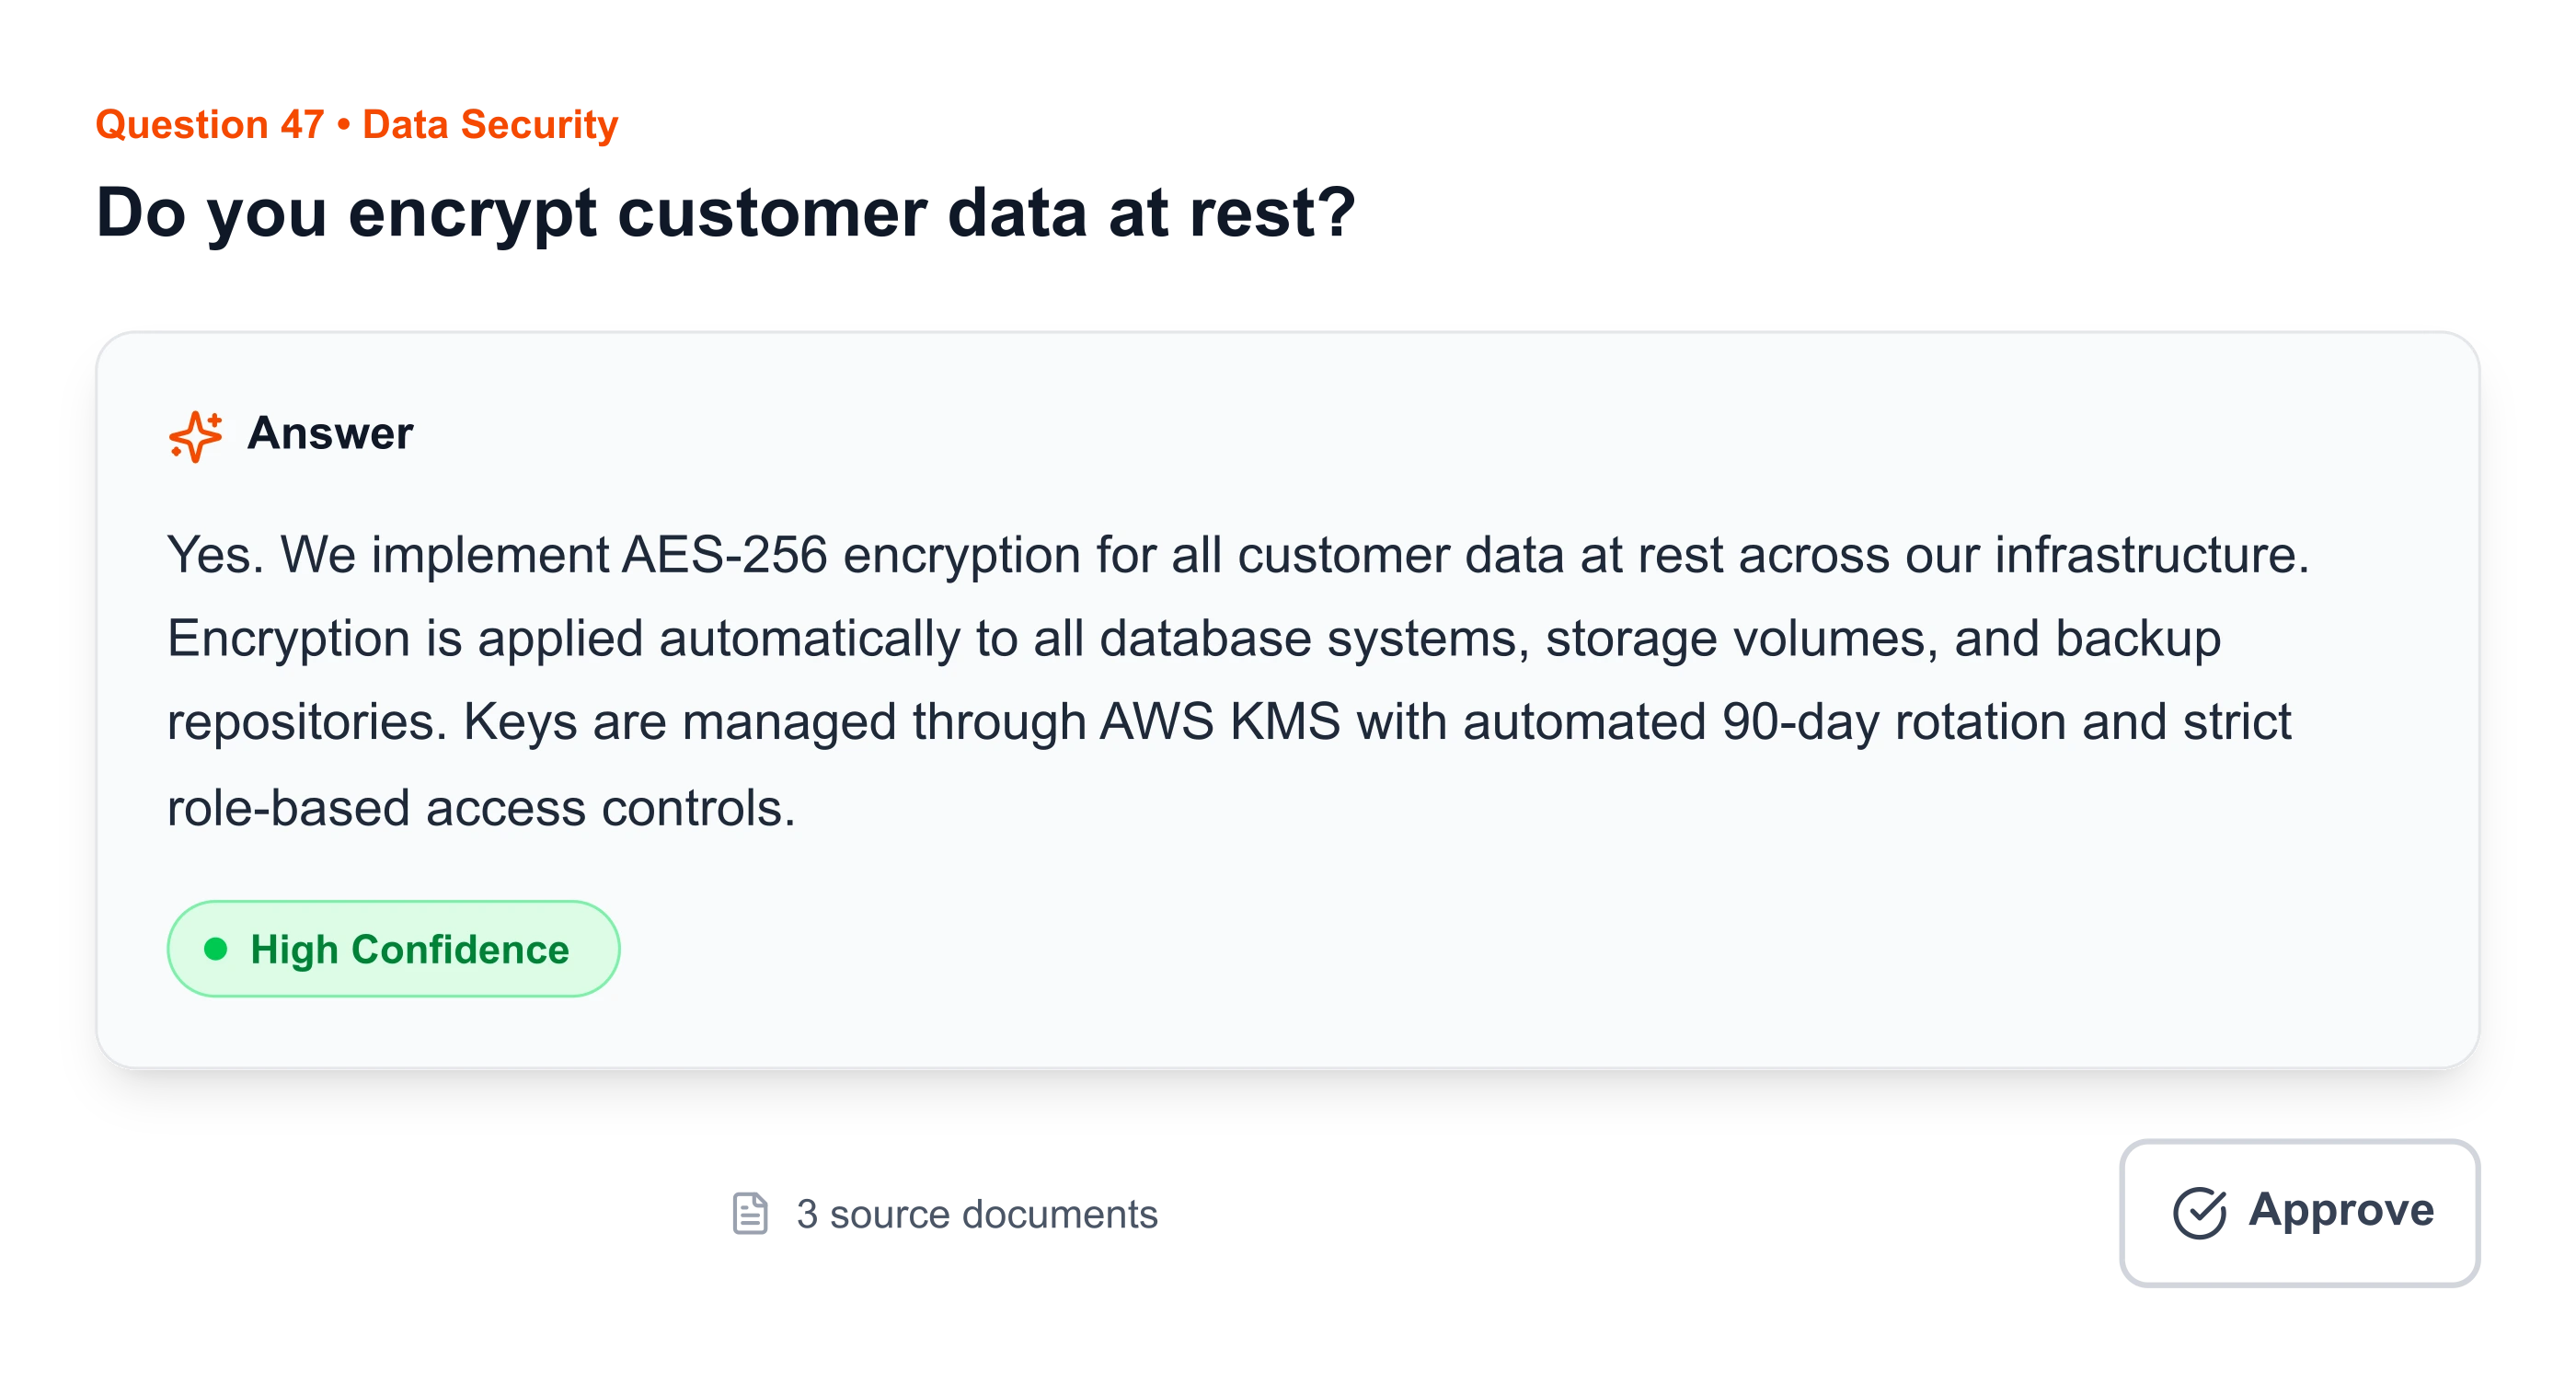Viewport: 2576px width, 1383px height.
Task: Approve the generated answer
Action: pyautogui.click(x=2300, y=1212)
